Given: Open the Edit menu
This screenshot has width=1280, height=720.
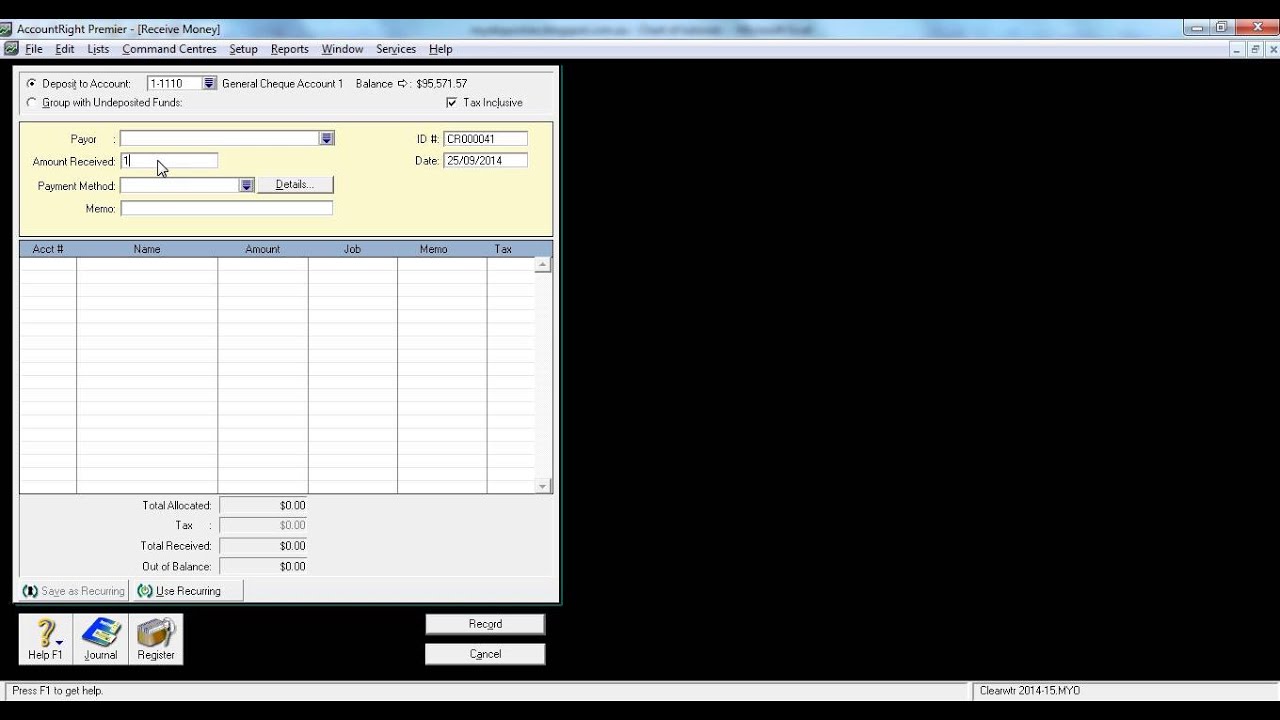Looking at the screenshot, I should click(x=65, y=49).
